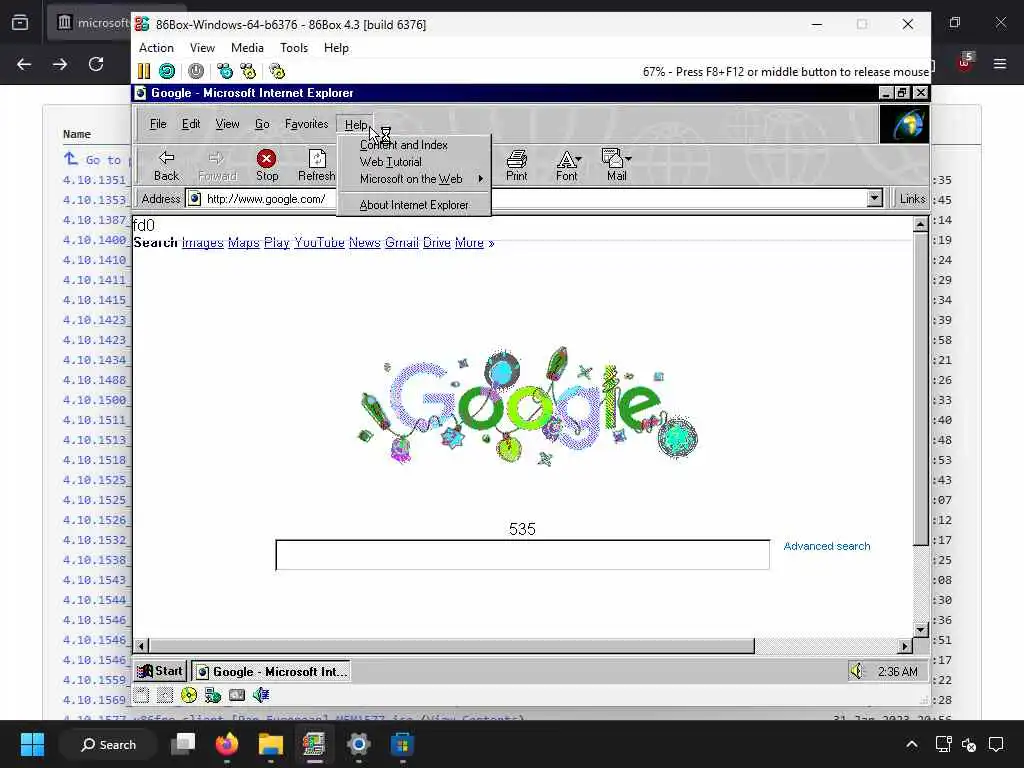Click the volume speaker icon in Windows 95 tray

point(856,671)
